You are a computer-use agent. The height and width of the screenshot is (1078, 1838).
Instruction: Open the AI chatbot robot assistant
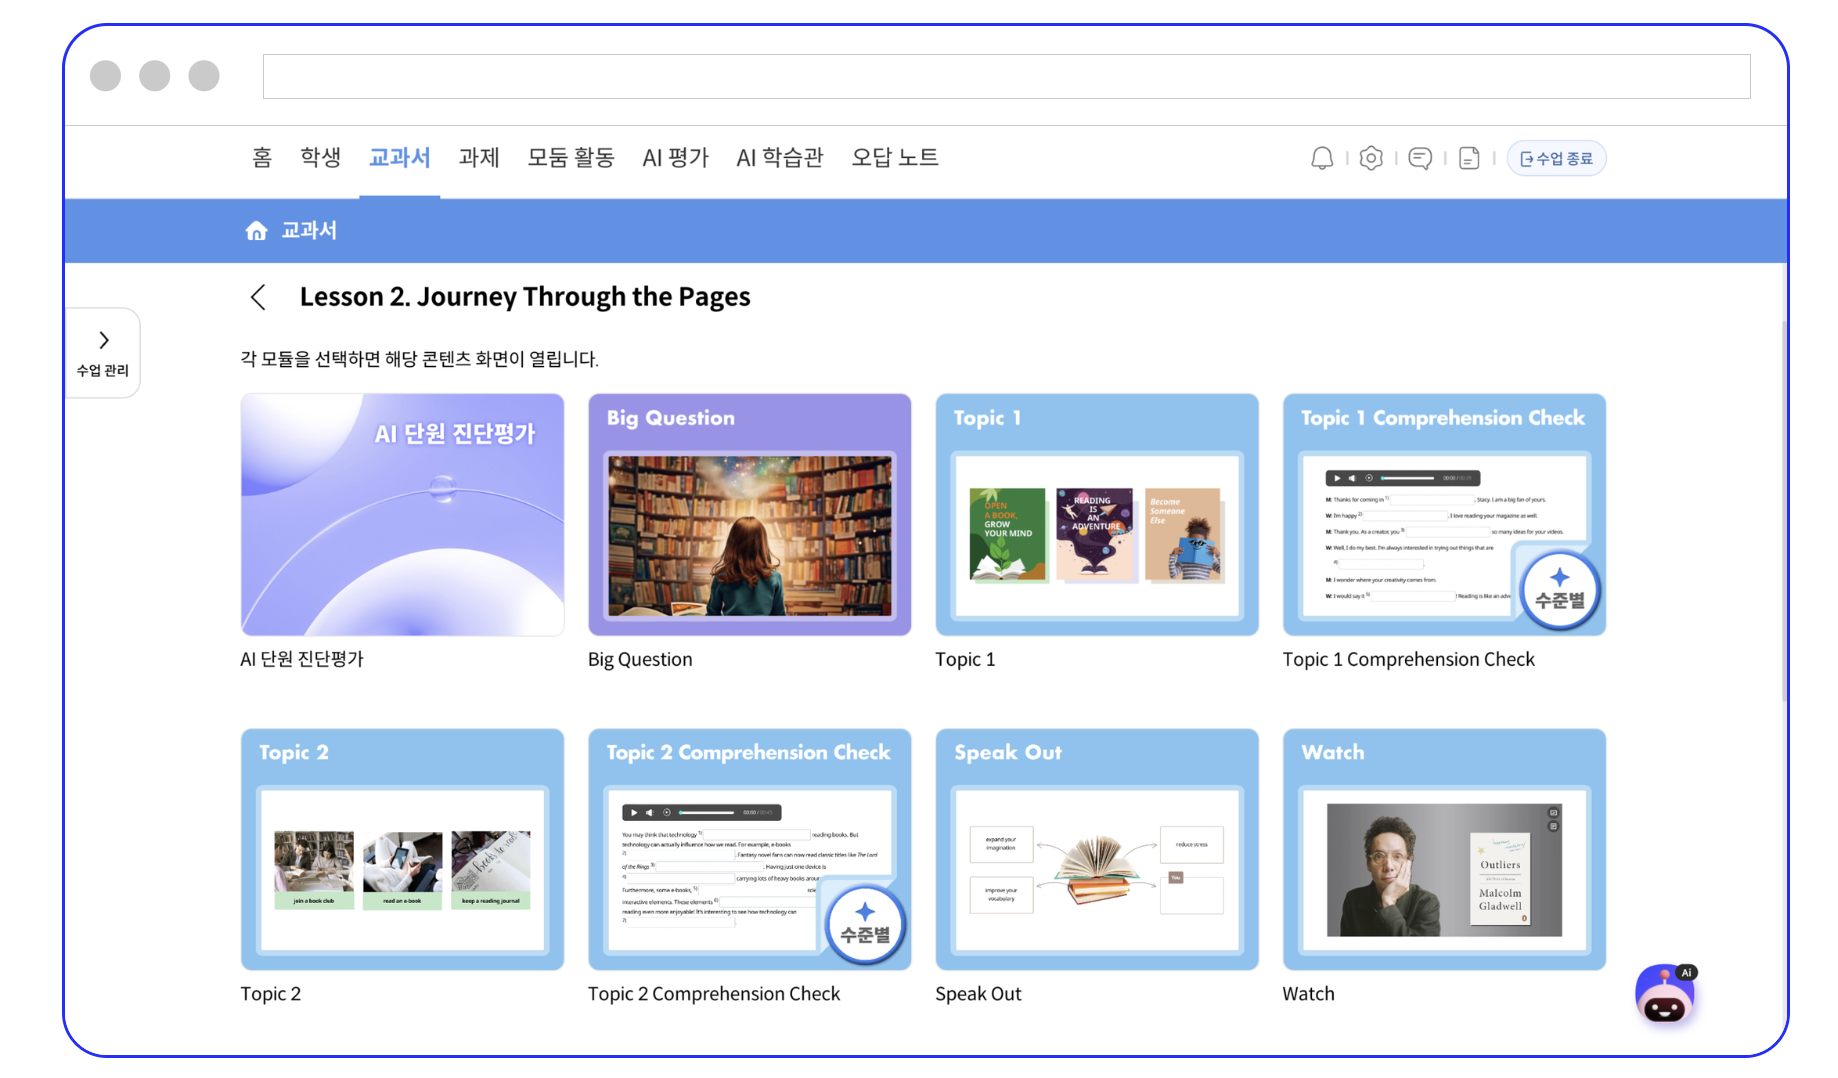coord(1665,995)
